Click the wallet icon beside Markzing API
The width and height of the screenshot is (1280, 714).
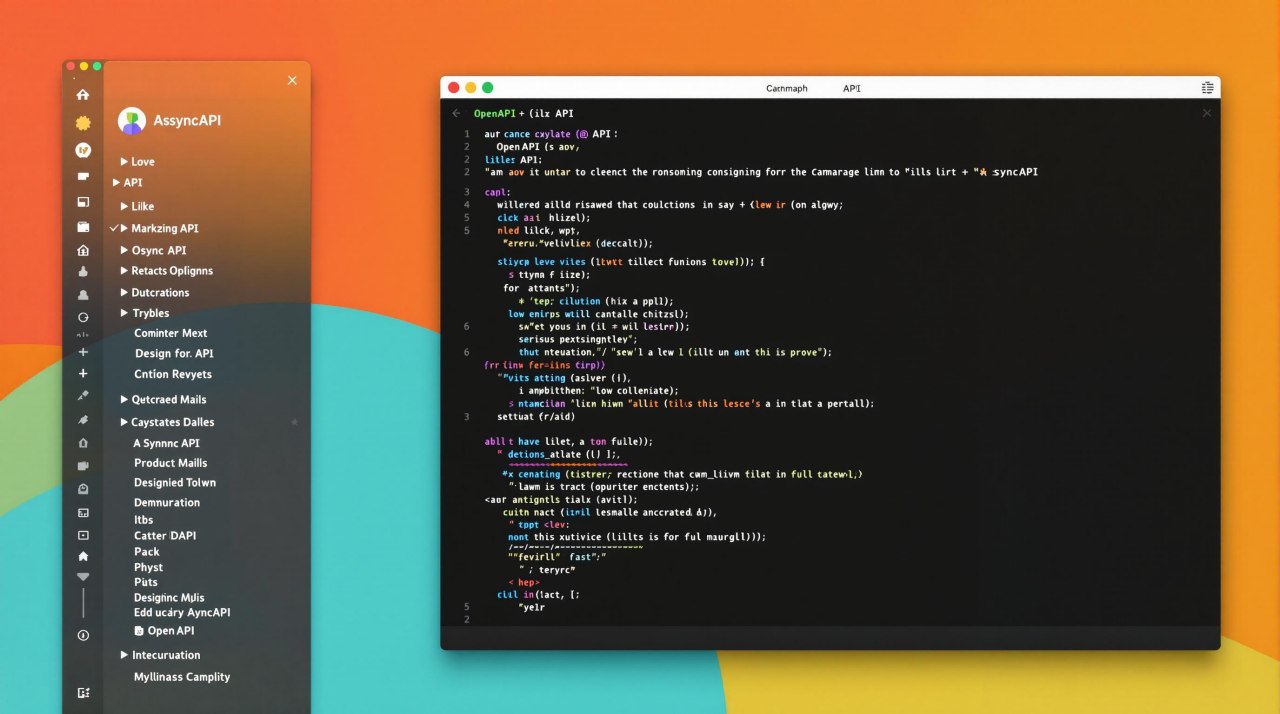click(83, 227)
